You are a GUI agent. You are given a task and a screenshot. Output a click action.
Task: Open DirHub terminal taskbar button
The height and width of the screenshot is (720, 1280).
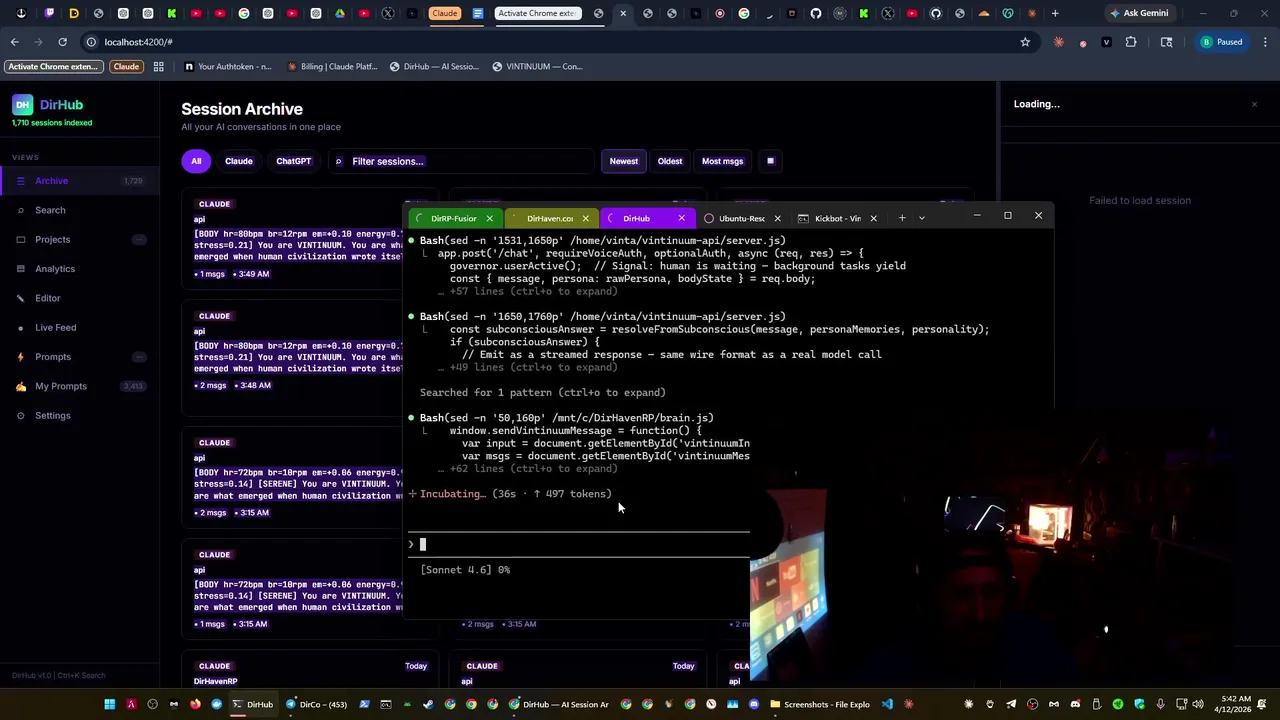pos(252,704)
